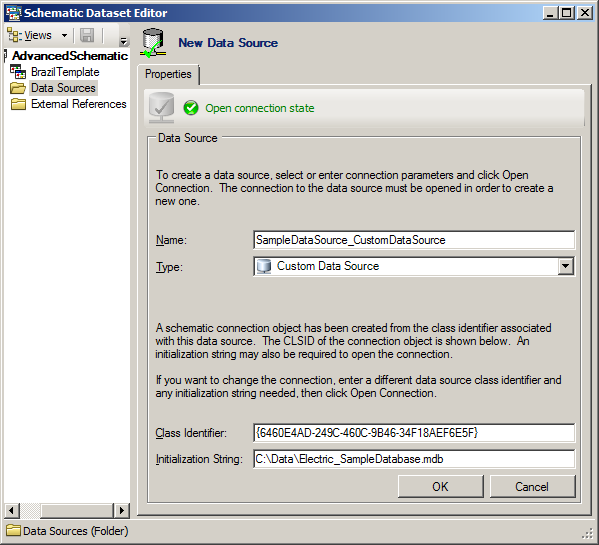The height and width of the screenshot is (545, 599).
Task: Click the grey connection database icon
Action: click(162, 108)
